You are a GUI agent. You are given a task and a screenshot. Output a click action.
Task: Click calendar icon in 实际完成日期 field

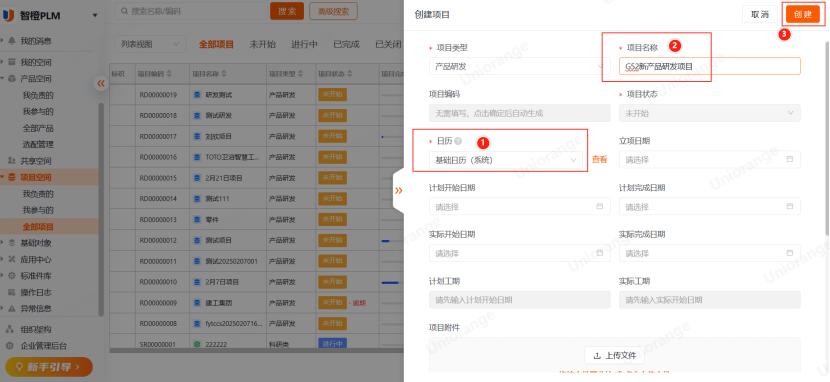click(x=790, y=253)
